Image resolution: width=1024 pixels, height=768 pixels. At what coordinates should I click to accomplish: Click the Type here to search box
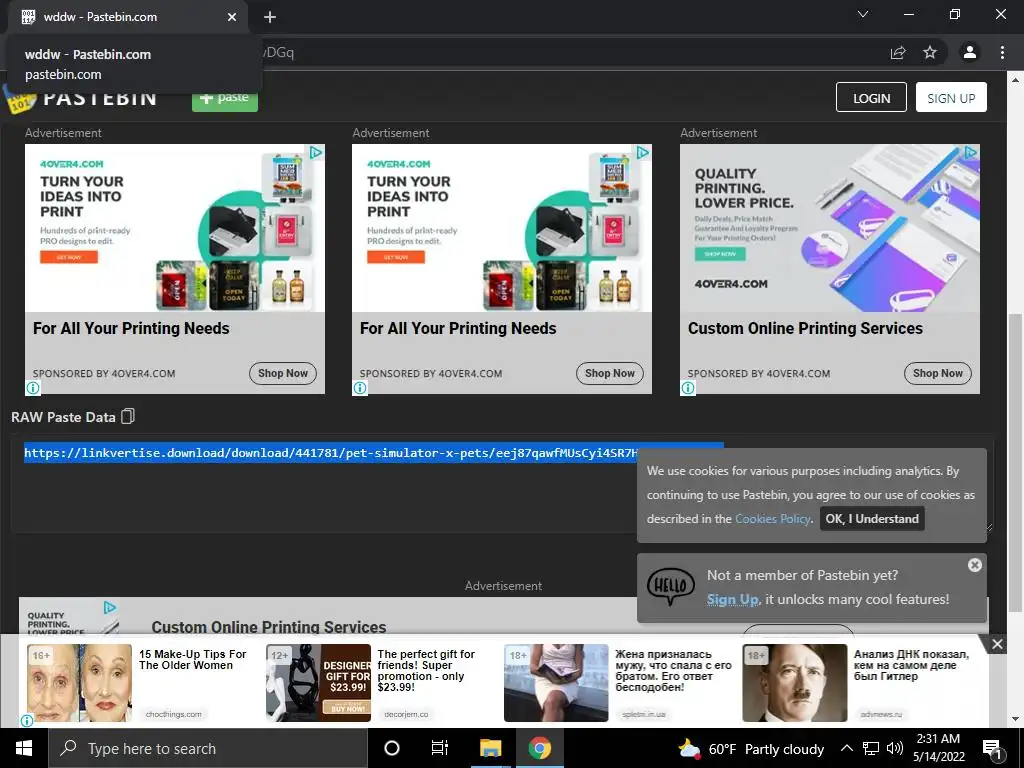click(208, 748)
